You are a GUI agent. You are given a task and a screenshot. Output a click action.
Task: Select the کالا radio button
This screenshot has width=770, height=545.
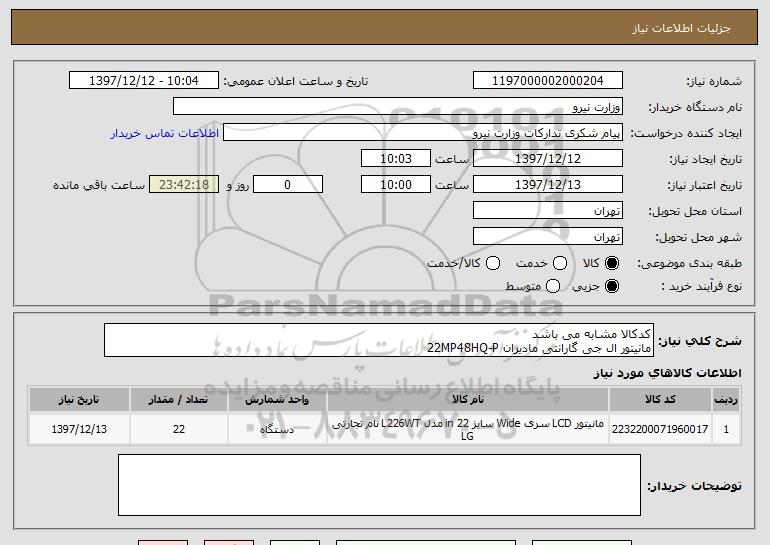click(x=612, y=263)
